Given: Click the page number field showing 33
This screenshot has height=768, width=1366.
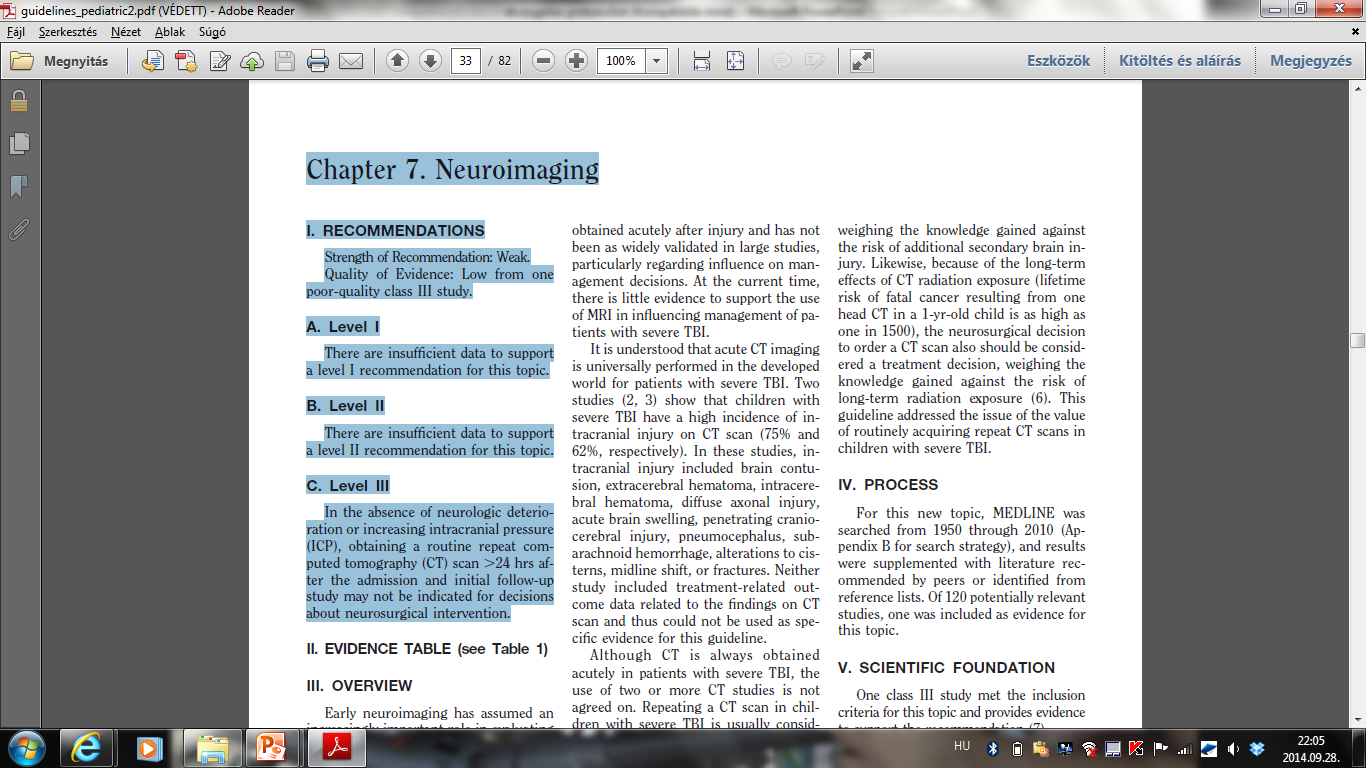Looking at the screenshot, I should (466, 61).
